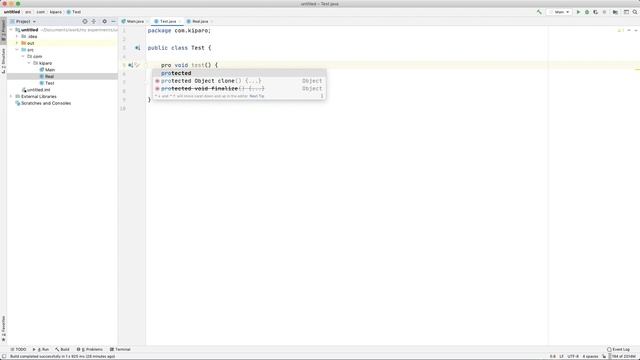Open the Run tool window
This screenshot has height=360, width=640.
coord(41,349)
